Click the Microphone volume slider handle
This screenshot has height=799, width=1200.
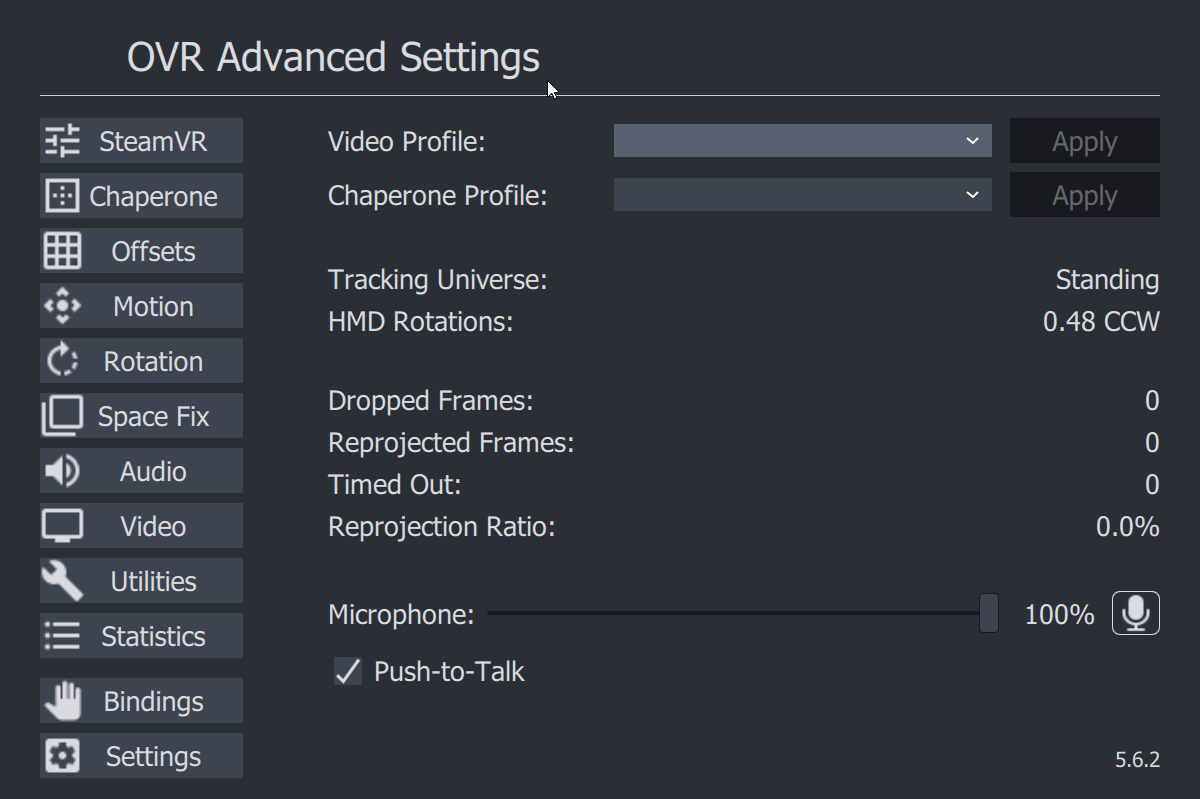(x=988, y=613)
